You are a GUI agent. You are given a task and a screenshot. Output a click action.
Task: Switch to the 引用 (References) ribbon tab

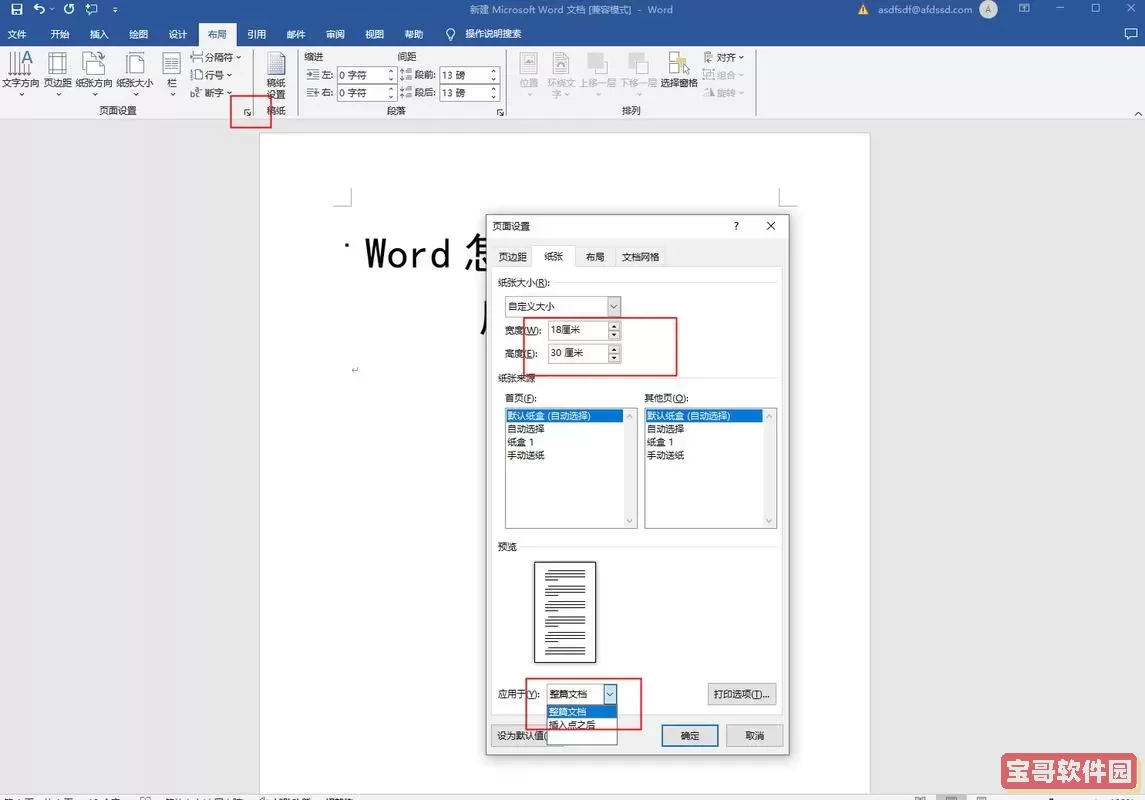(256, 34)
